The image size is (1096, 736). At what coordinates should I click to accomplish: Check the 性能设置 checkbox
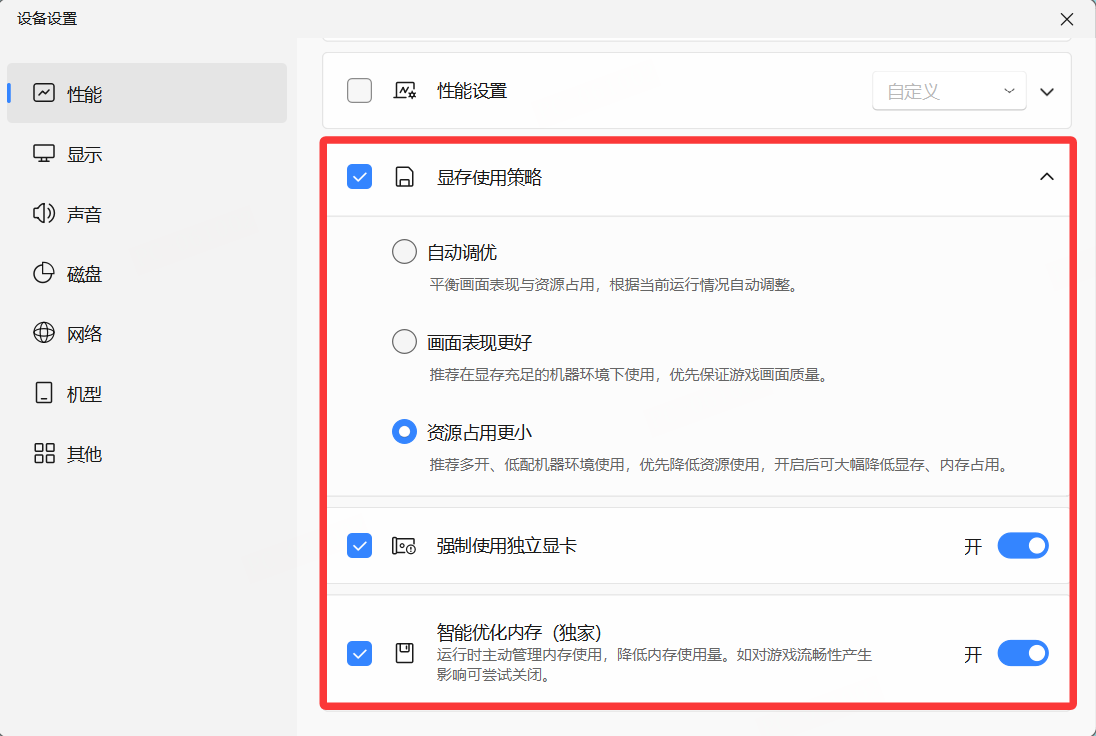[x=359, y=91]
